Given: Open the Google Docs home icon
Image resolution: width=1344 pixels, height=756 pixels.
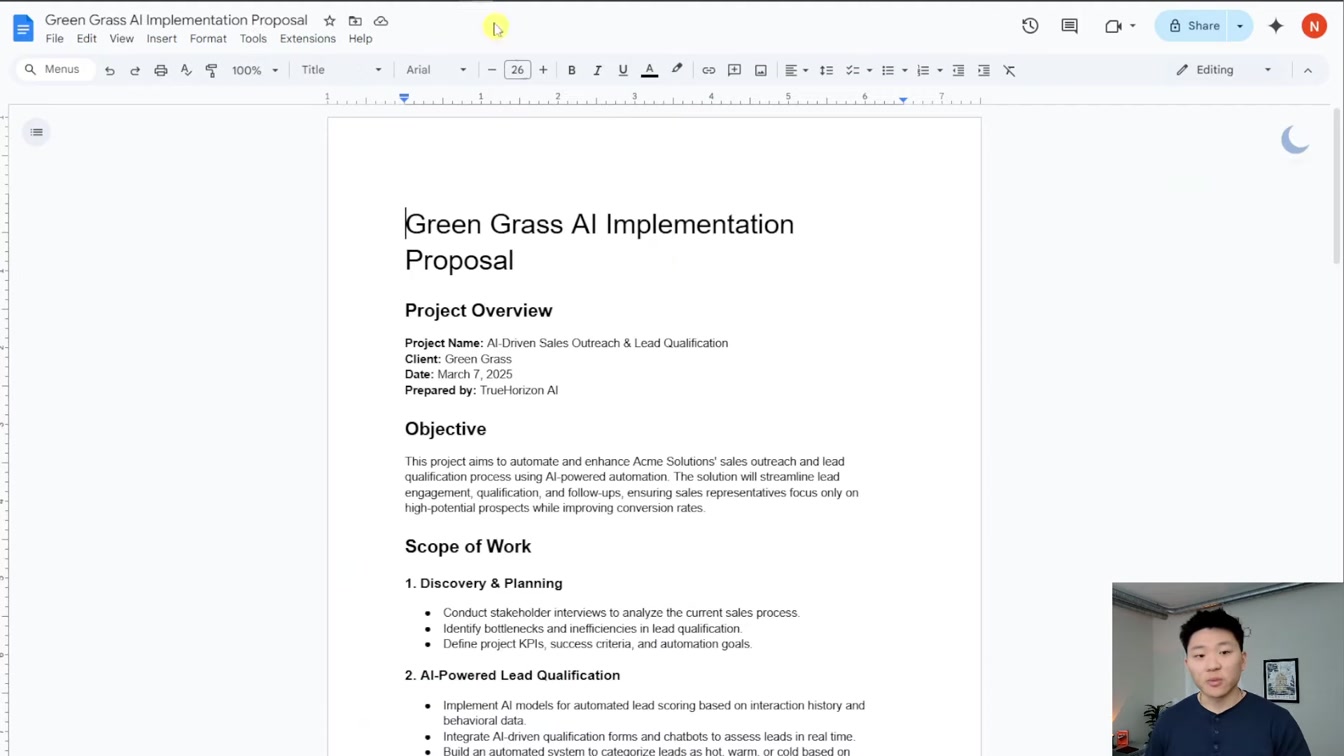Looking at the screenshot, I should (x=23, y=28).
